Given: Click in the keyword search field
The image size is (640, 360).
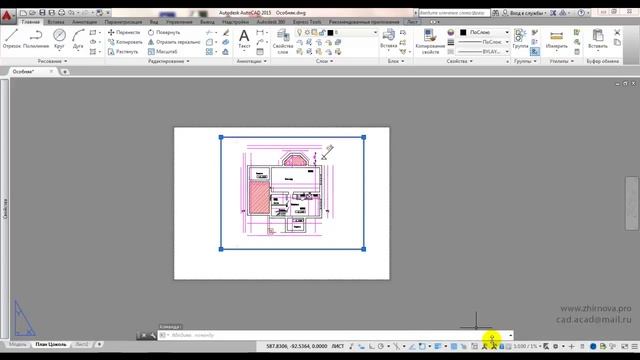Looking at the screenshot, I should coord(454,13).
